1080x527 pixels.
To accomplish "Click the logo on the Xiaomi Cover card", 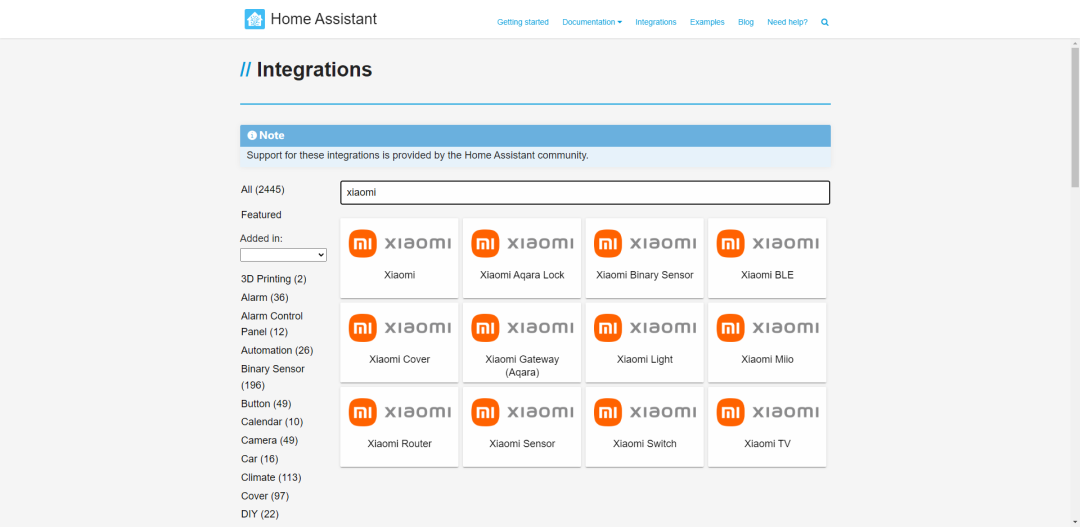I will pyautogui.click(x=399, y=328).
